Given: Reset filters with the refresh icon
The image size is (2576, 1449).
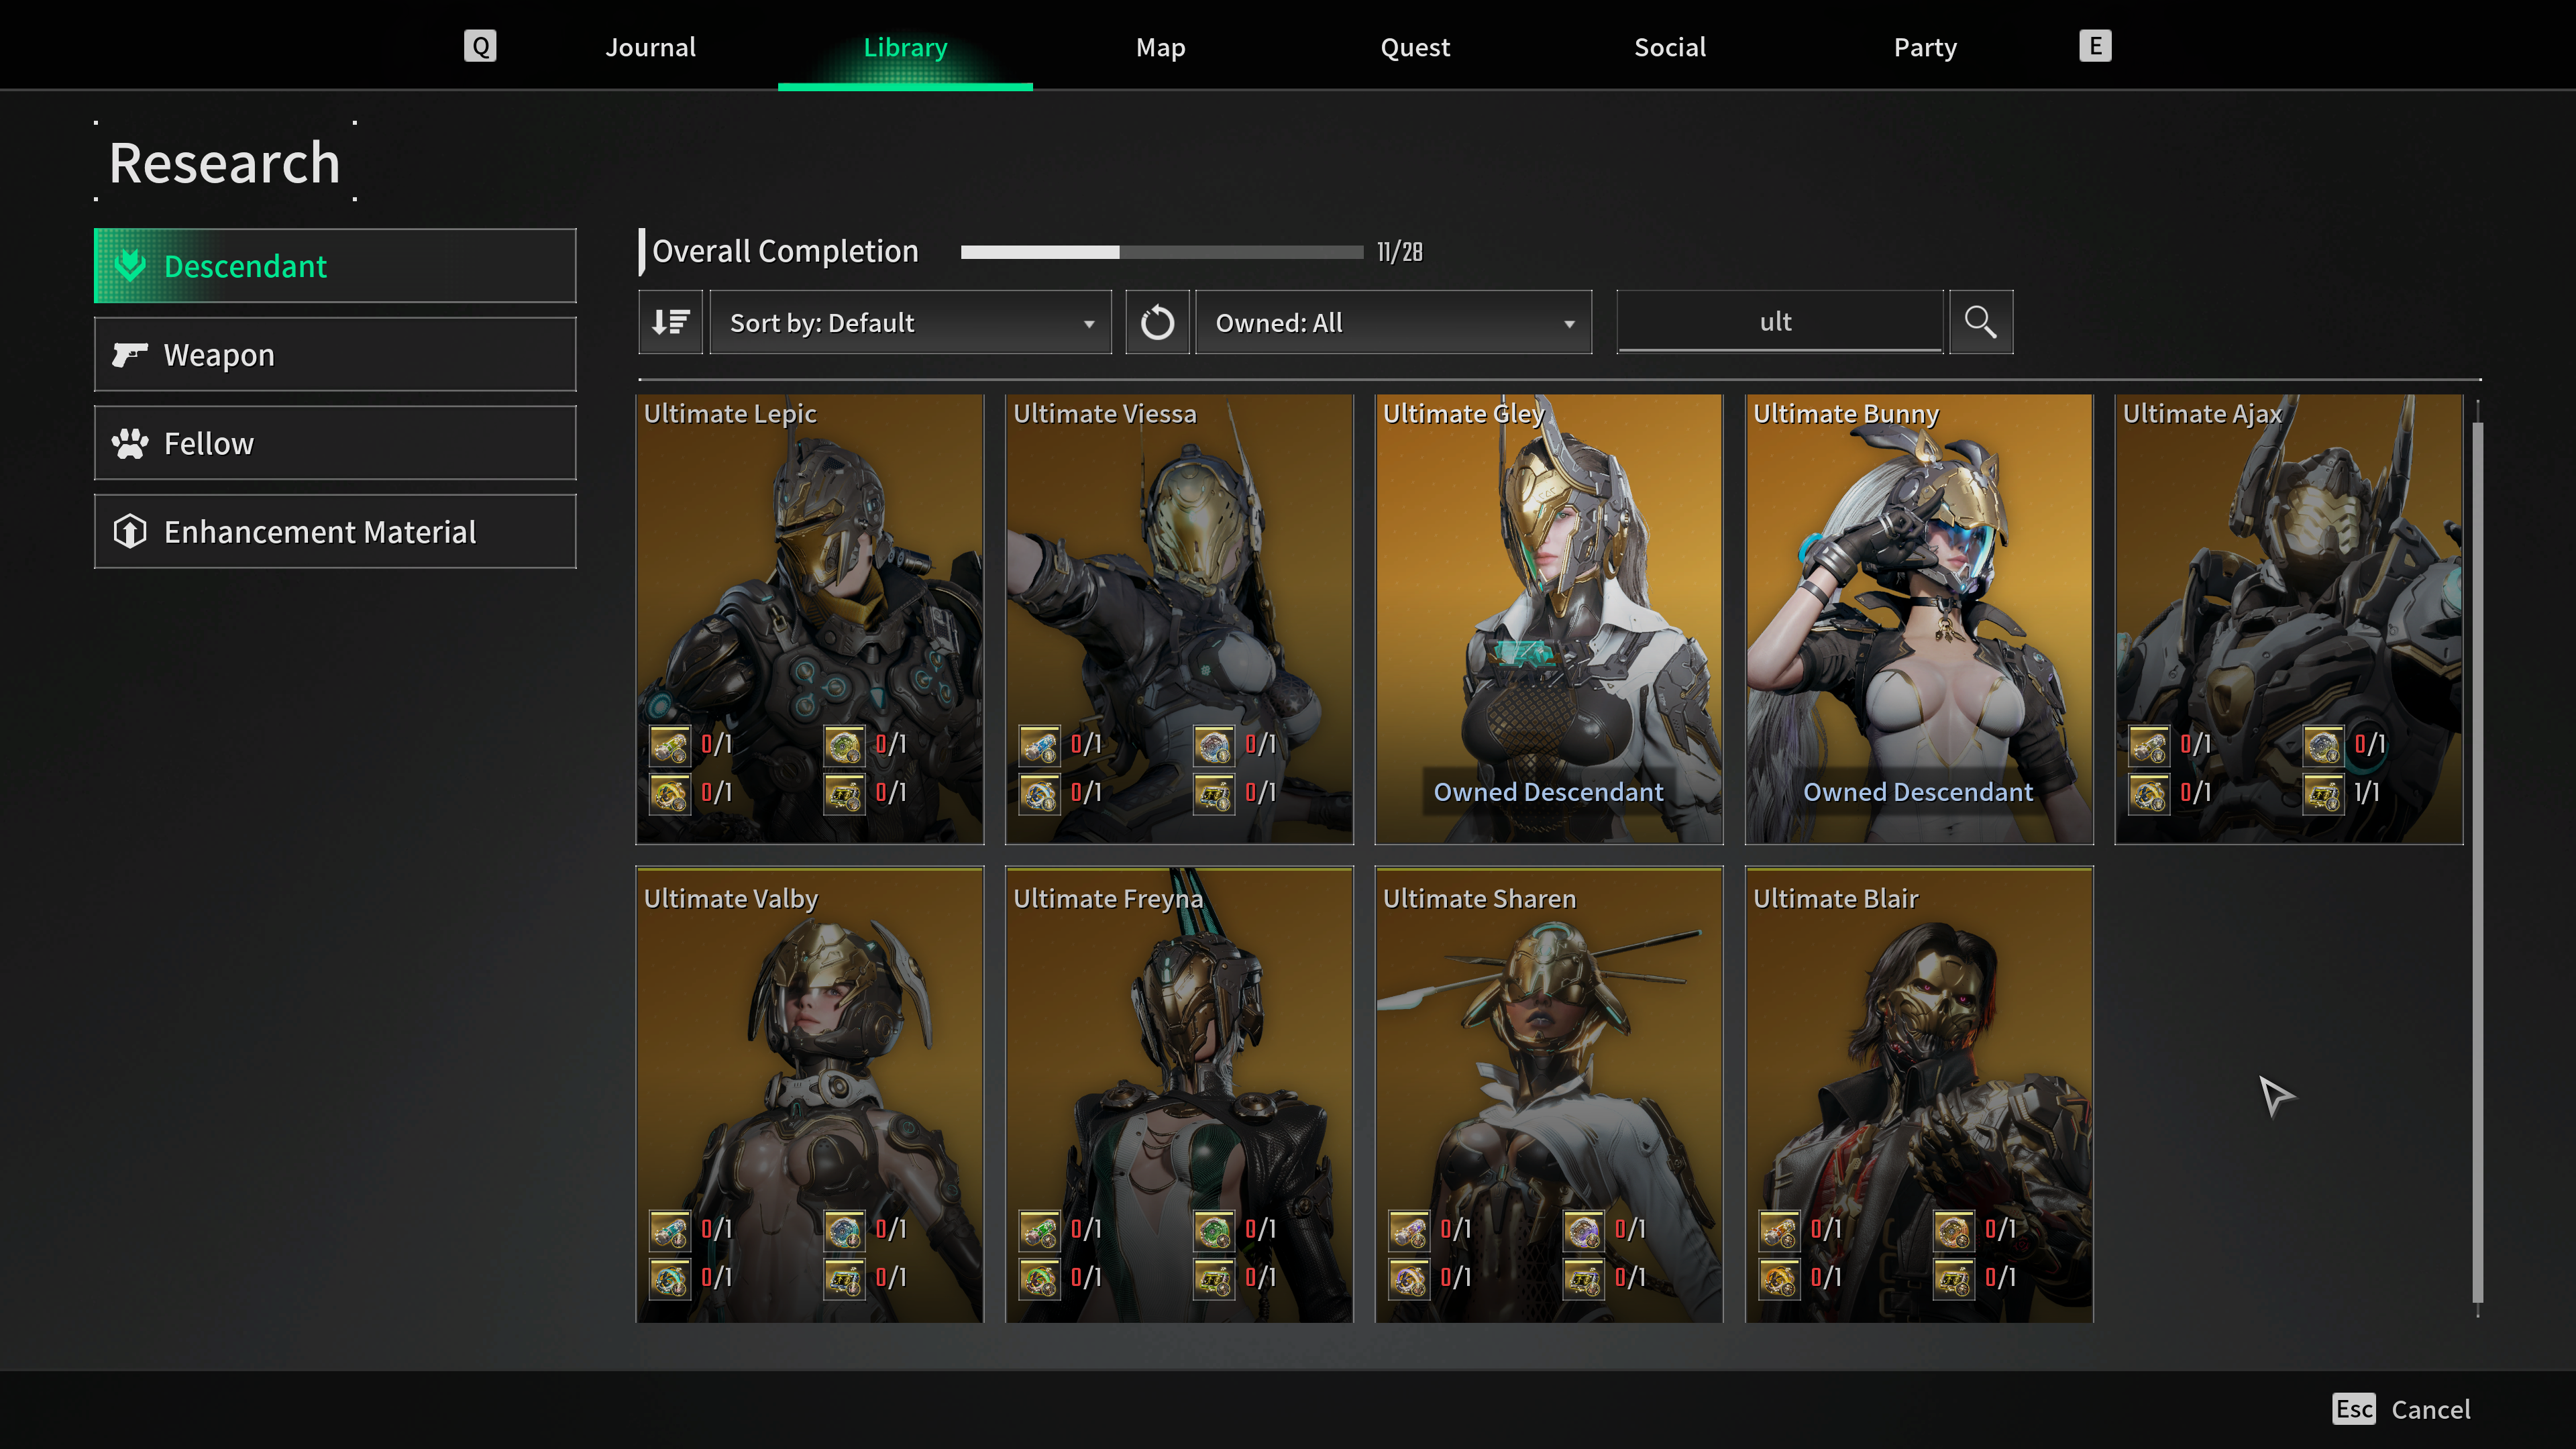Looking at the screenshot, I should (1157, 322).
